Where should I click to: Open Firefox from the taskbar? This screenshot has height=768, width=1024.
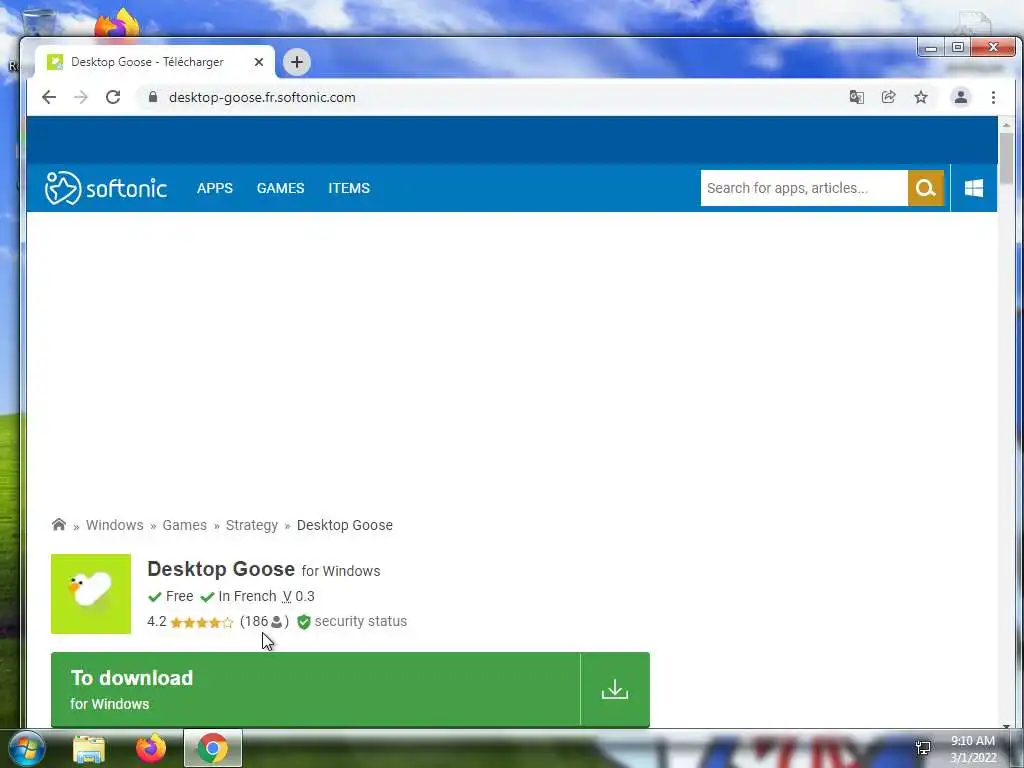tap(151, 748)
